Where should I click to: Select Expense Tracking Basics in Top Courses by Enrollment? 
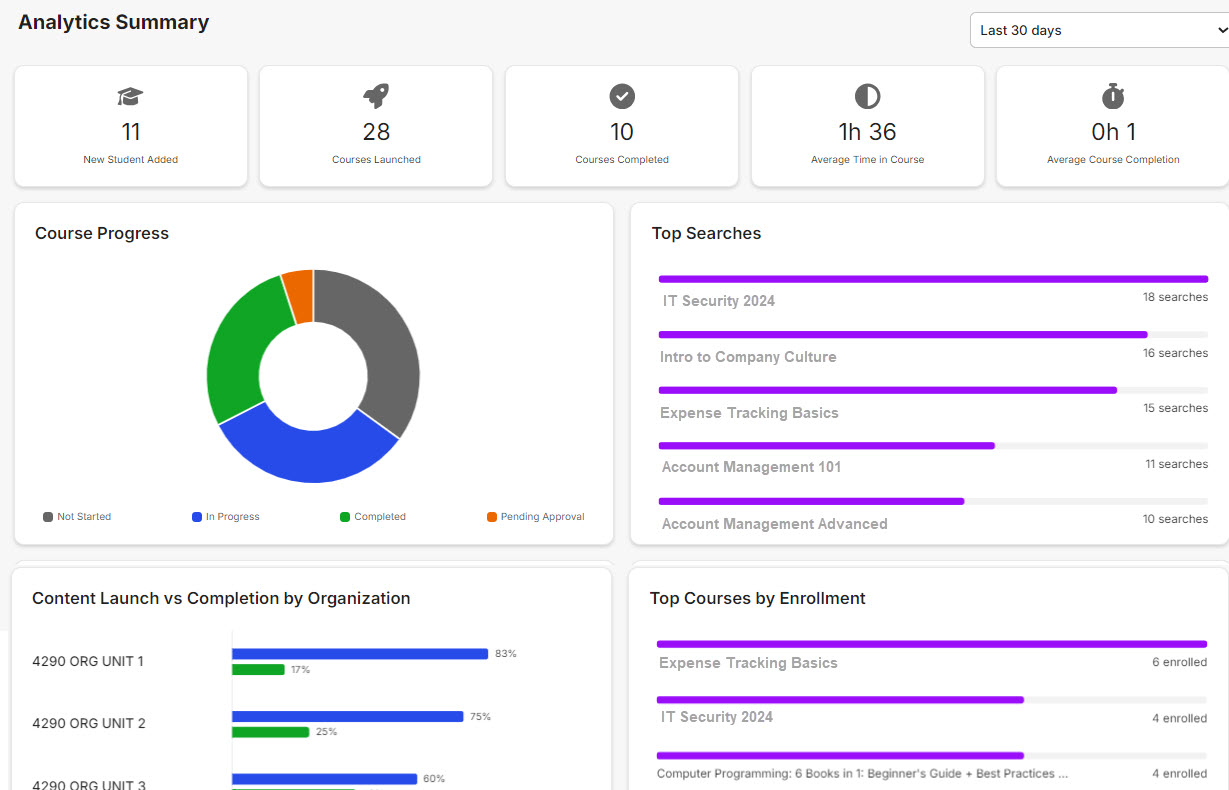[x=748, y=663]
